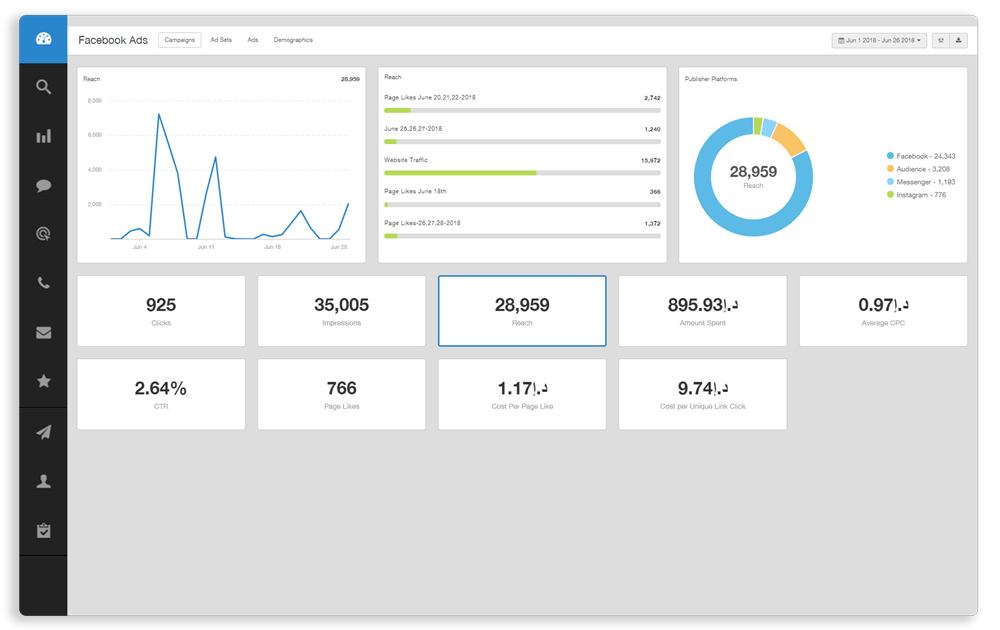This screenshot has height=630, width=1000.
Task: Click the donut chart center 28,959 value
Action: tap(753, 172)
